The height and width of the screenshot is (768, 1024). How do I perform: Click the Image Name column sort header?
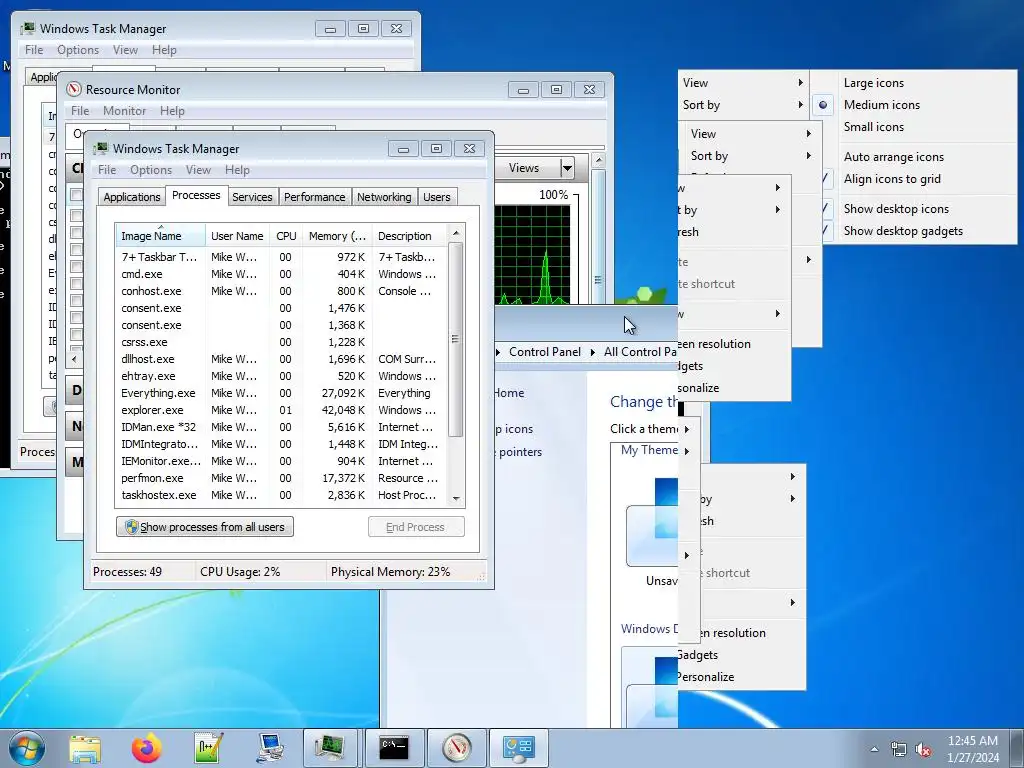(x=161, y=235)
